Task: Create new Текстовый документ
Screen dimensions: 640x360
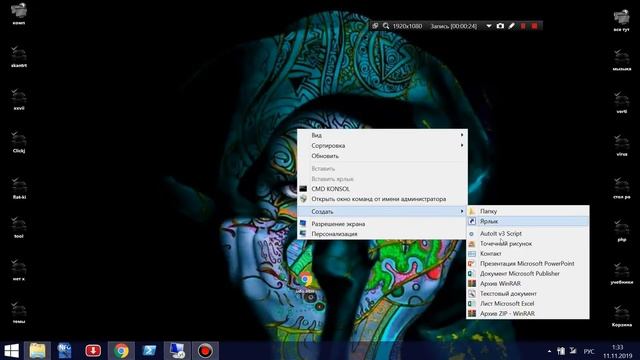Action: (x=528, y=293)
